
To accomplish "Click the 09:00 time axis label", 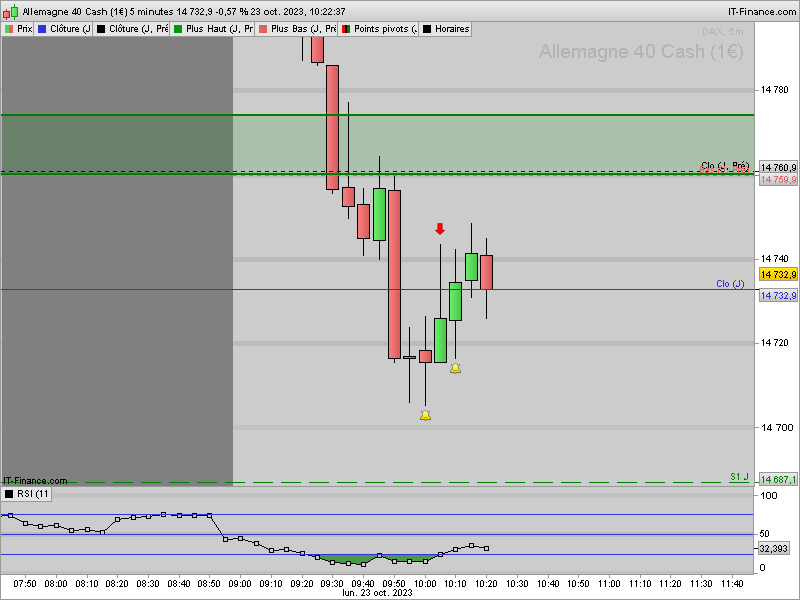I will [x=240, y=584].
